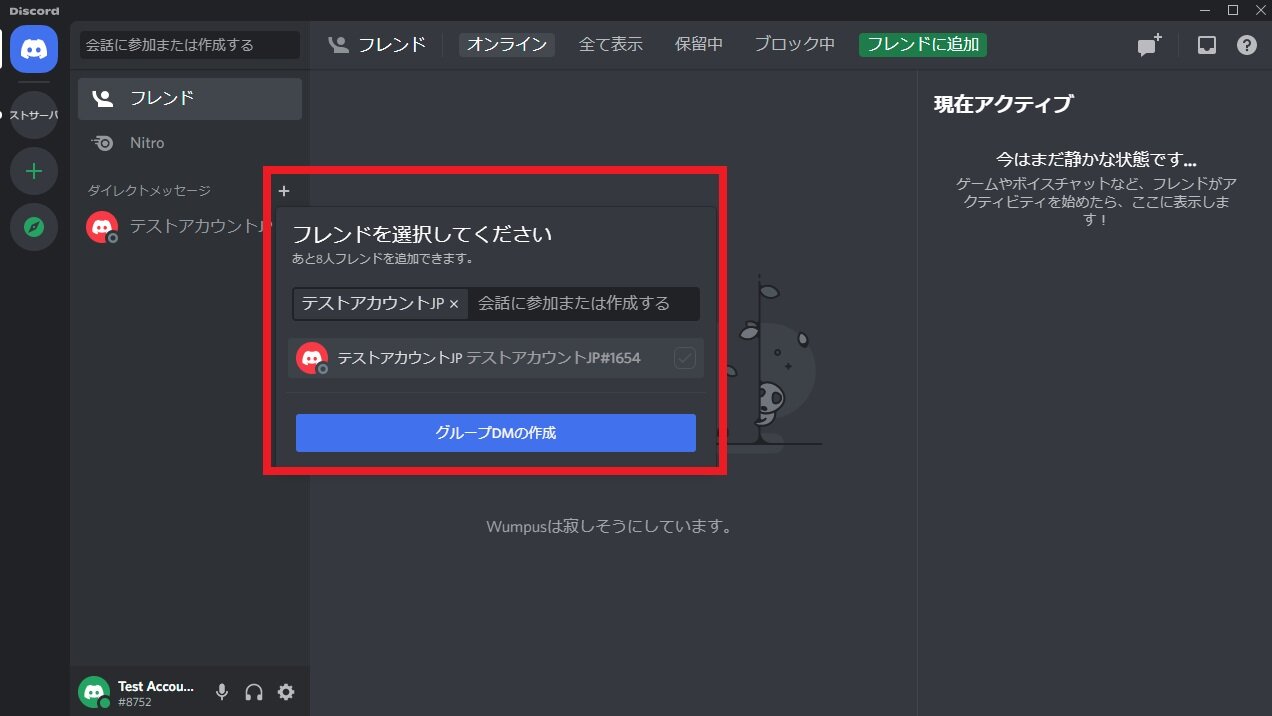The height and width of the screenshot is (716, 1272).
Task: Select フレンド in the left sidebar
Action: [190, 99]
